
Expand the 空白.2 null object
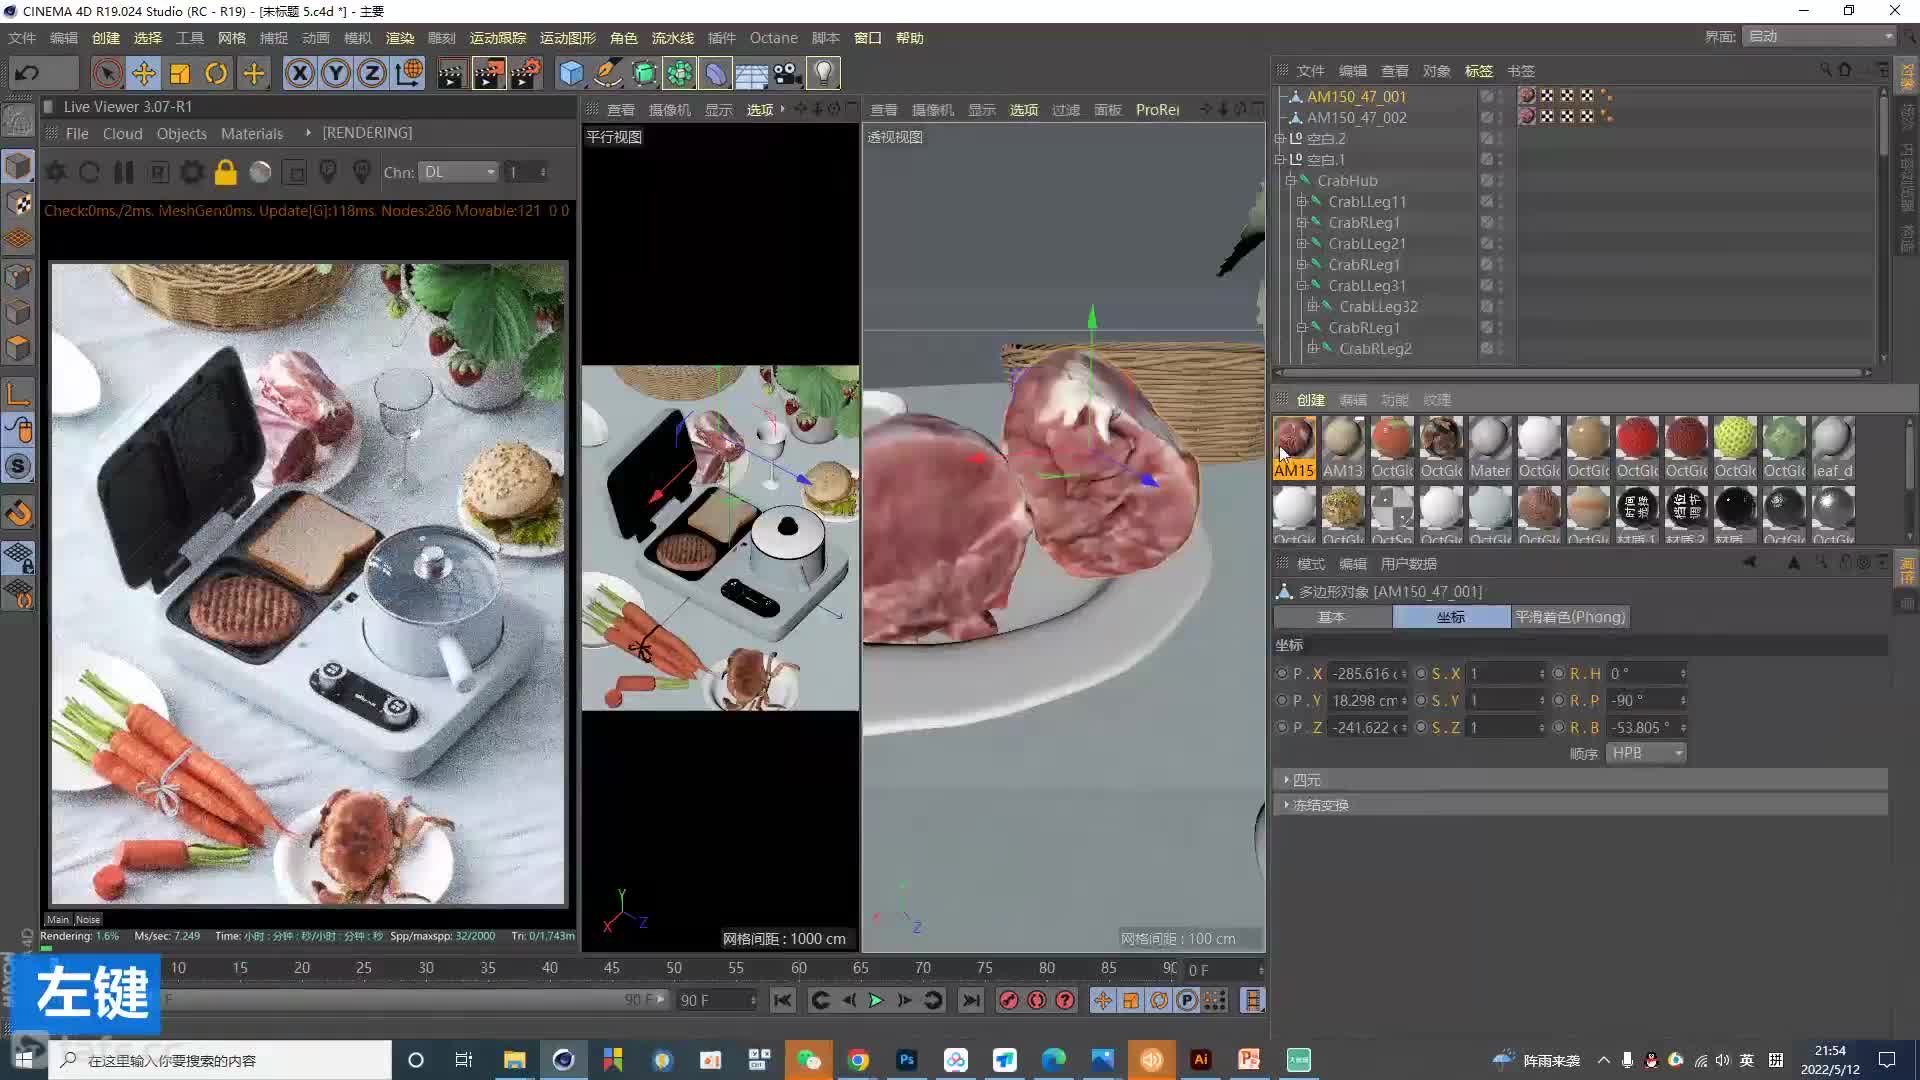point(1279,138)
